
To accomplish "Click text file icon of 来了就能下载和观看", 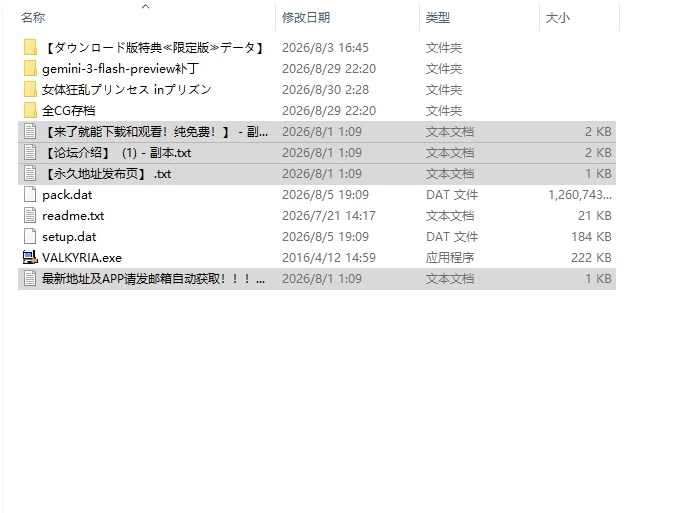I will (x=30, y=131).
